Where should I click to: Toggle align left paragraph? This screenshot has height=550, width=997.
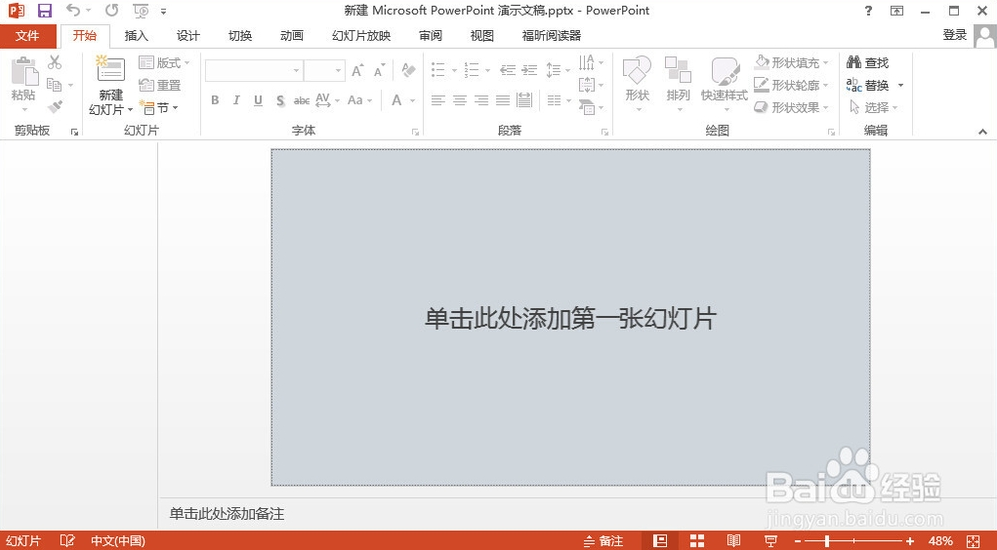click(x=438, y=100)
